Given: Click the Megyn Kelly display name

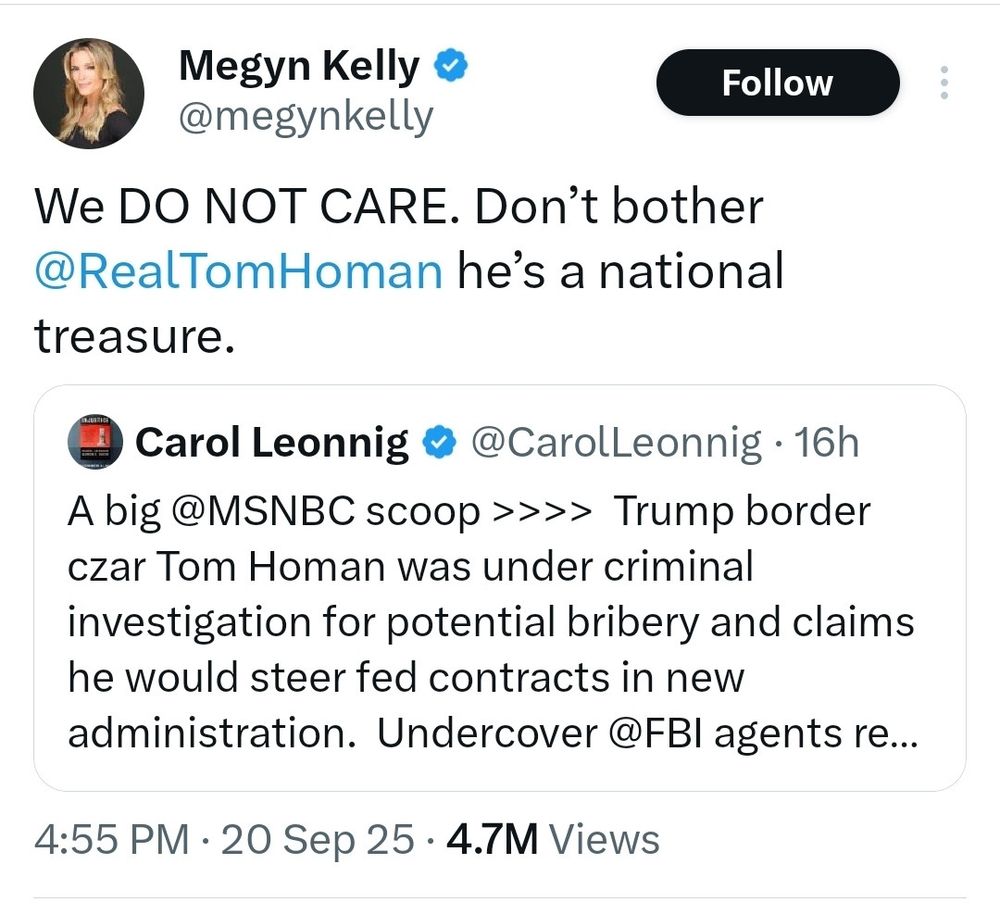Looking at the screenshot, I should [299, 67].
